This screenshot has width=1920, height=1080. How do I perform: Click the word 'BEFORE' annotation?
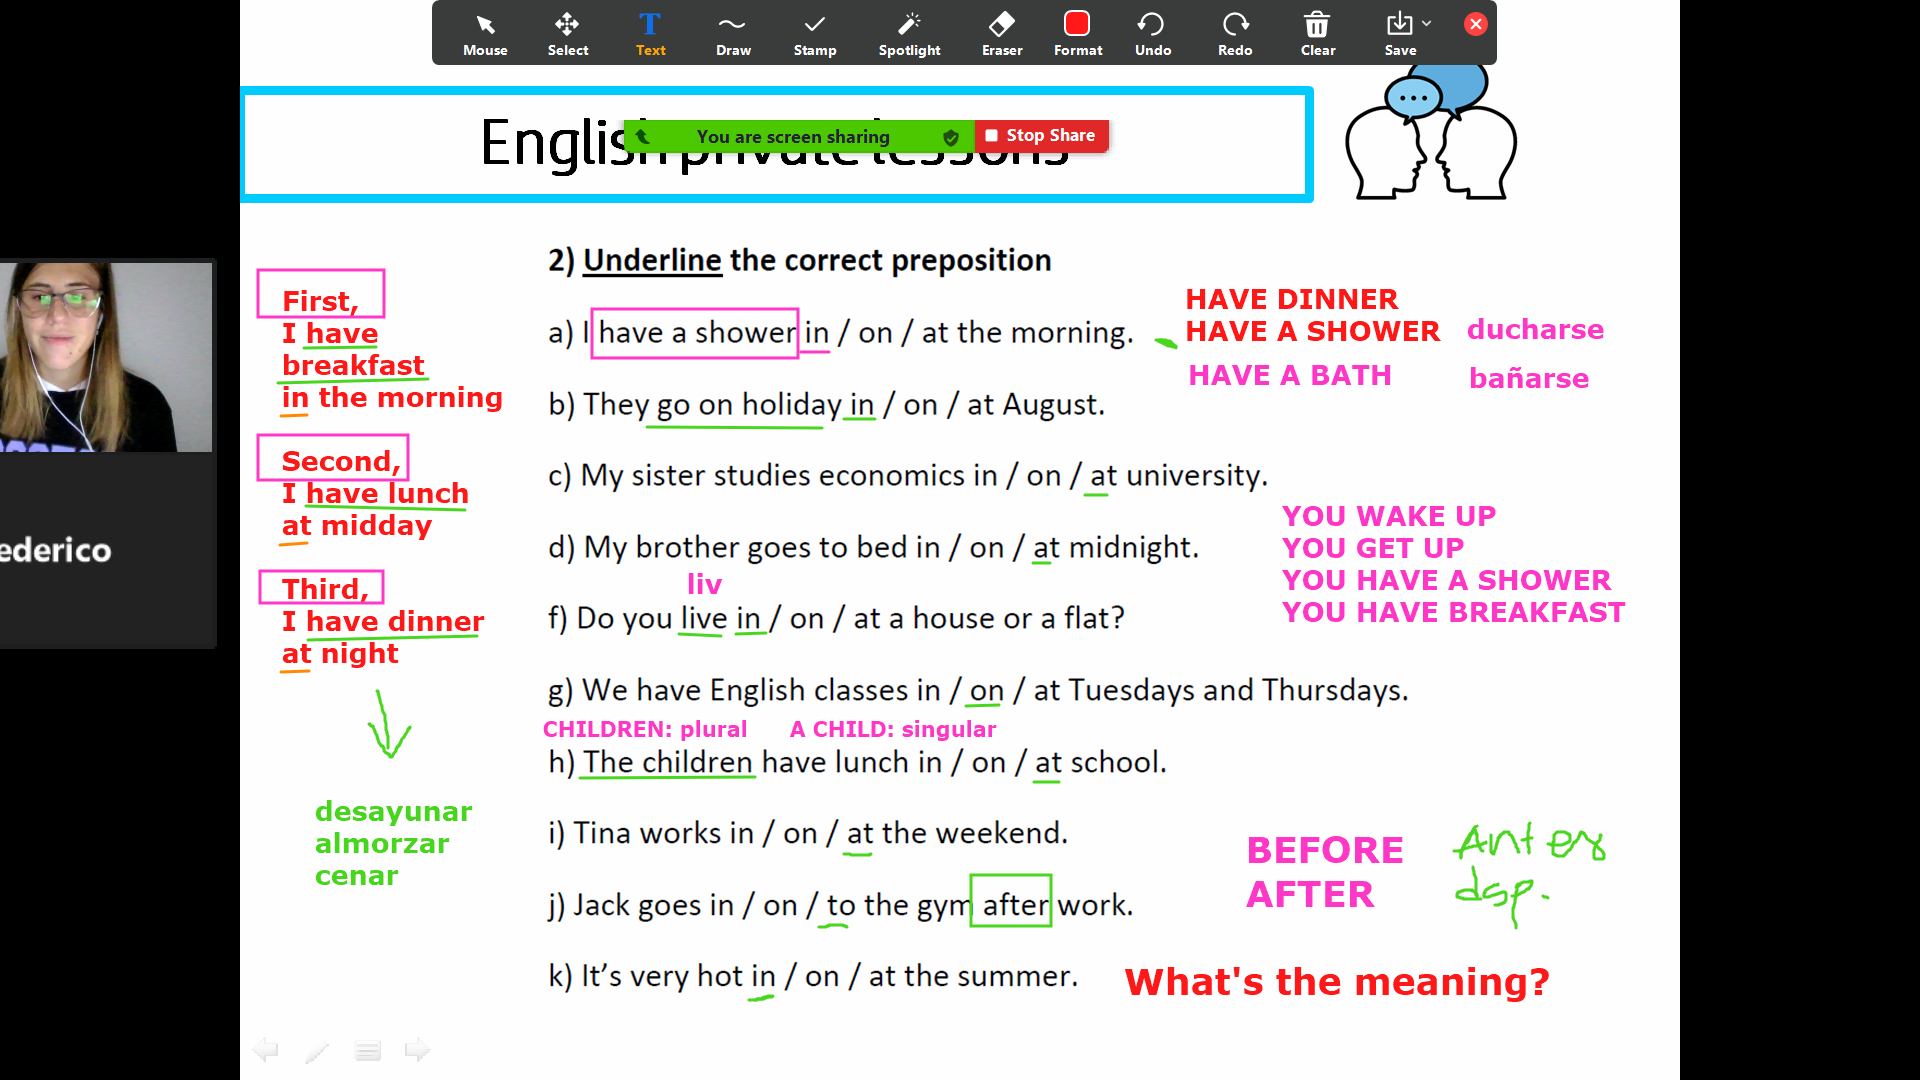coord(1325,850)
